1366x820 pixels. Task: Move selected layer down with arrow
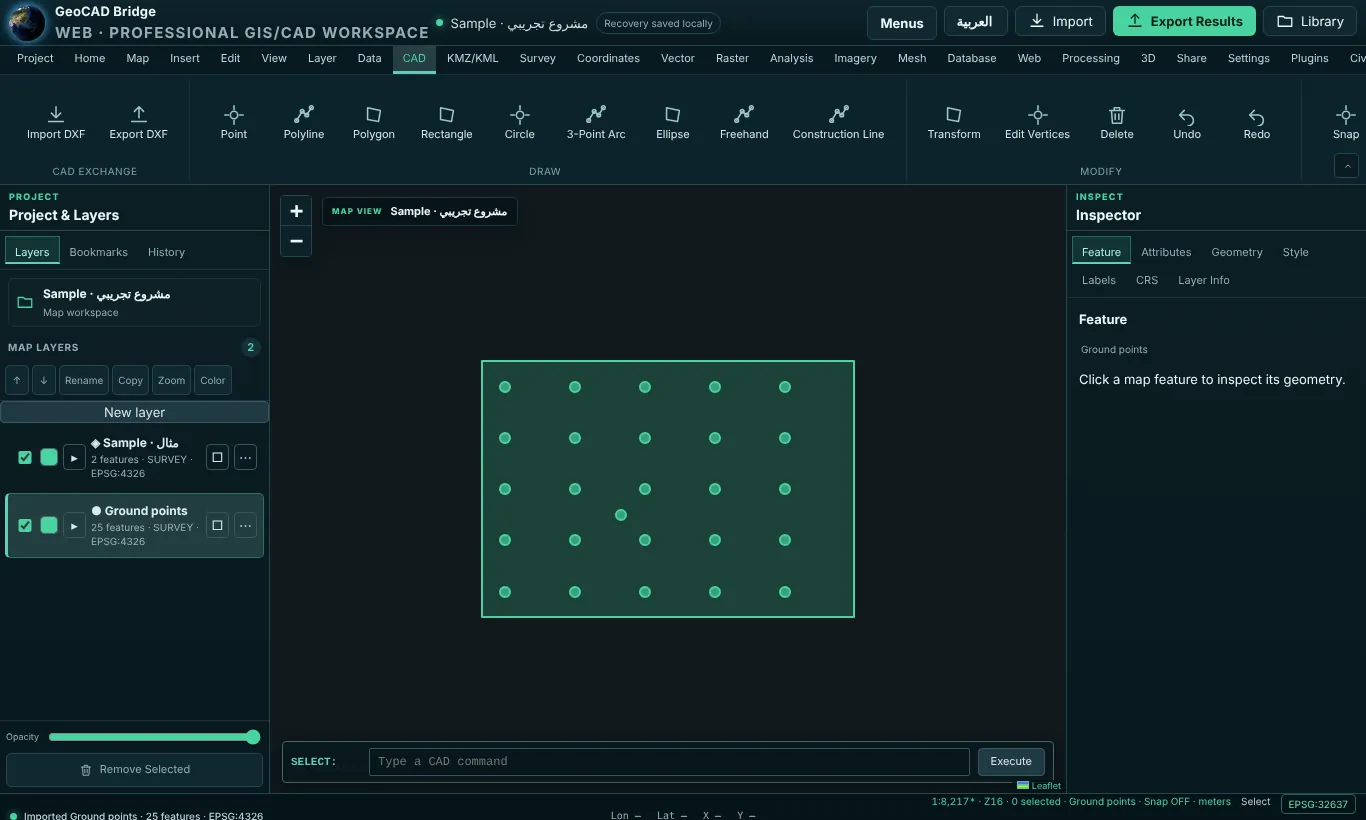pos(44,380)
